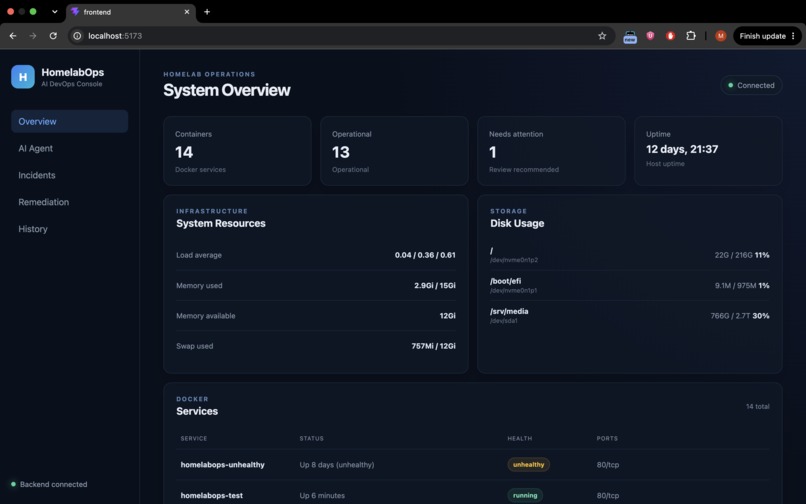The height and width of the screenshot is (504, 806).
Task: Click the Disk Usage heading
Action: (517, 223)
